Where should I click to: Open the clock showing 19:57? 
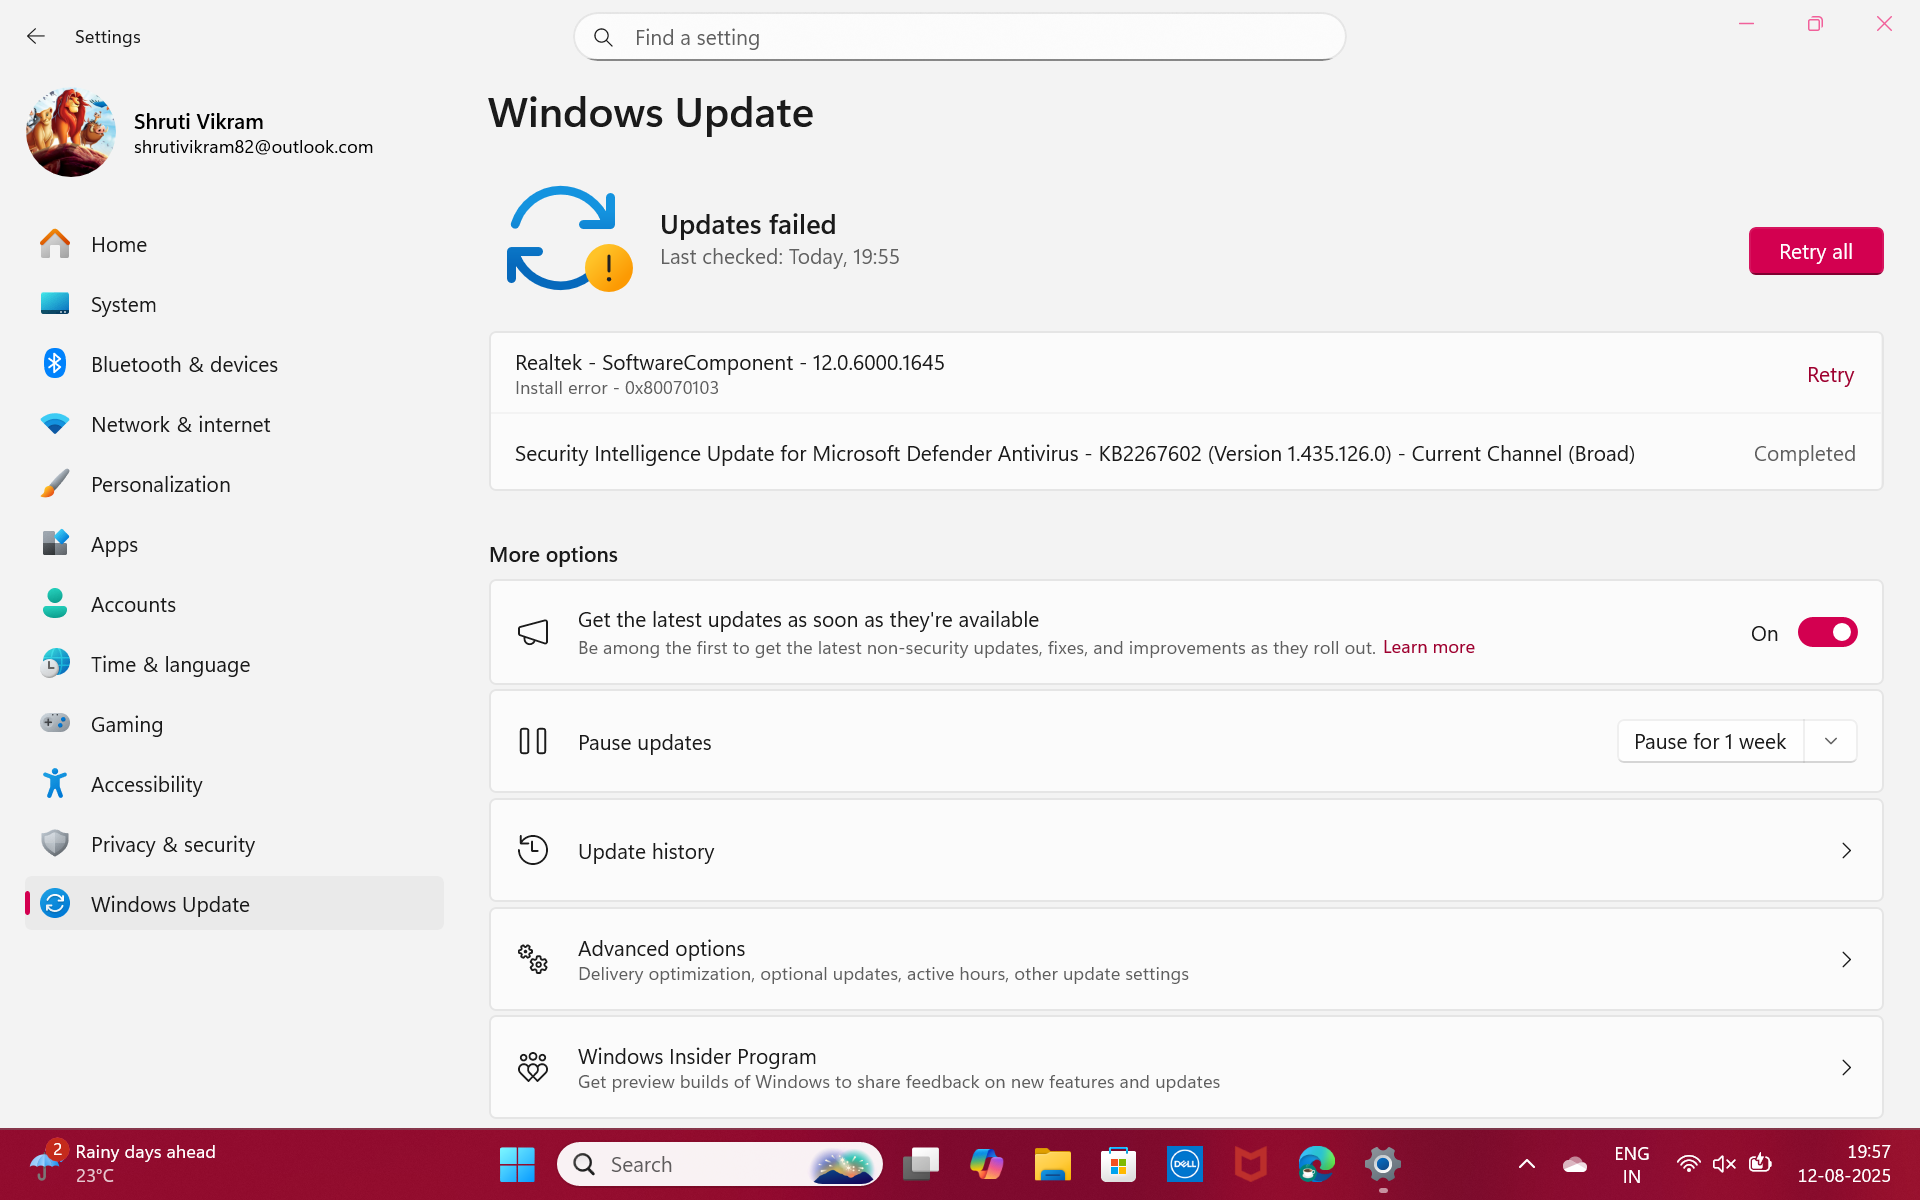coord(1844,1164)
